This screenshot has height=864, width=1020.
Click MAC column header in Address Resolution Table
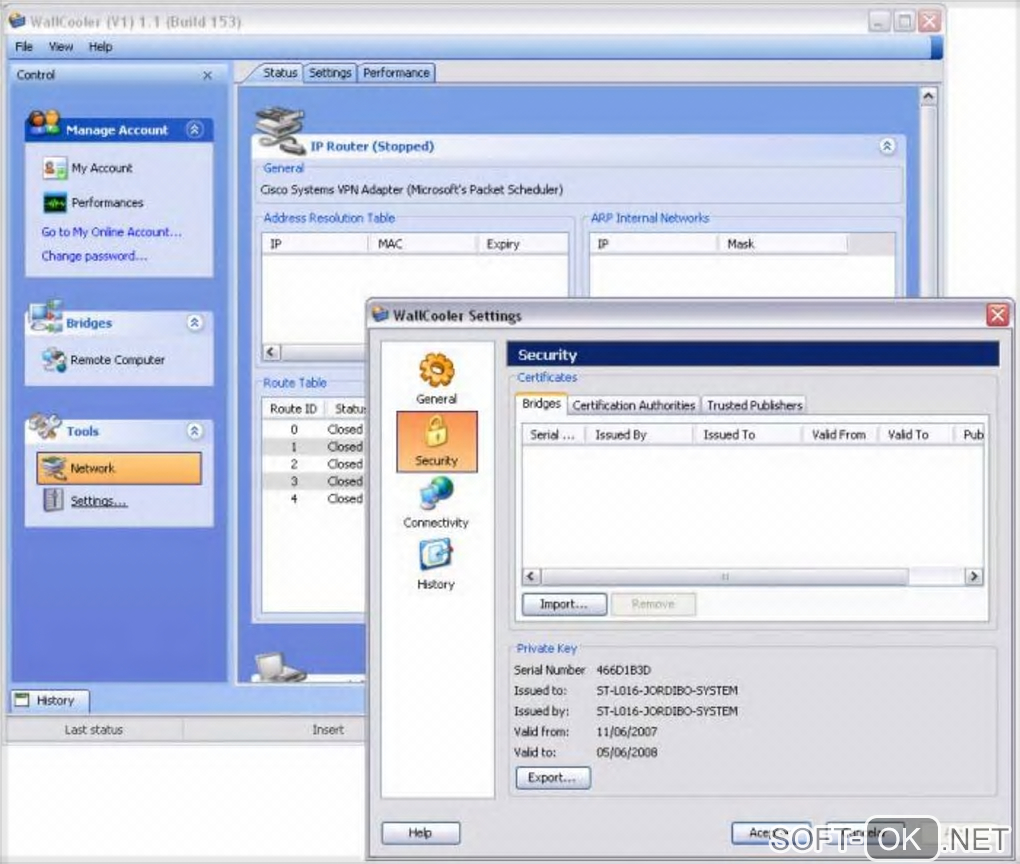tap(422, 244)
